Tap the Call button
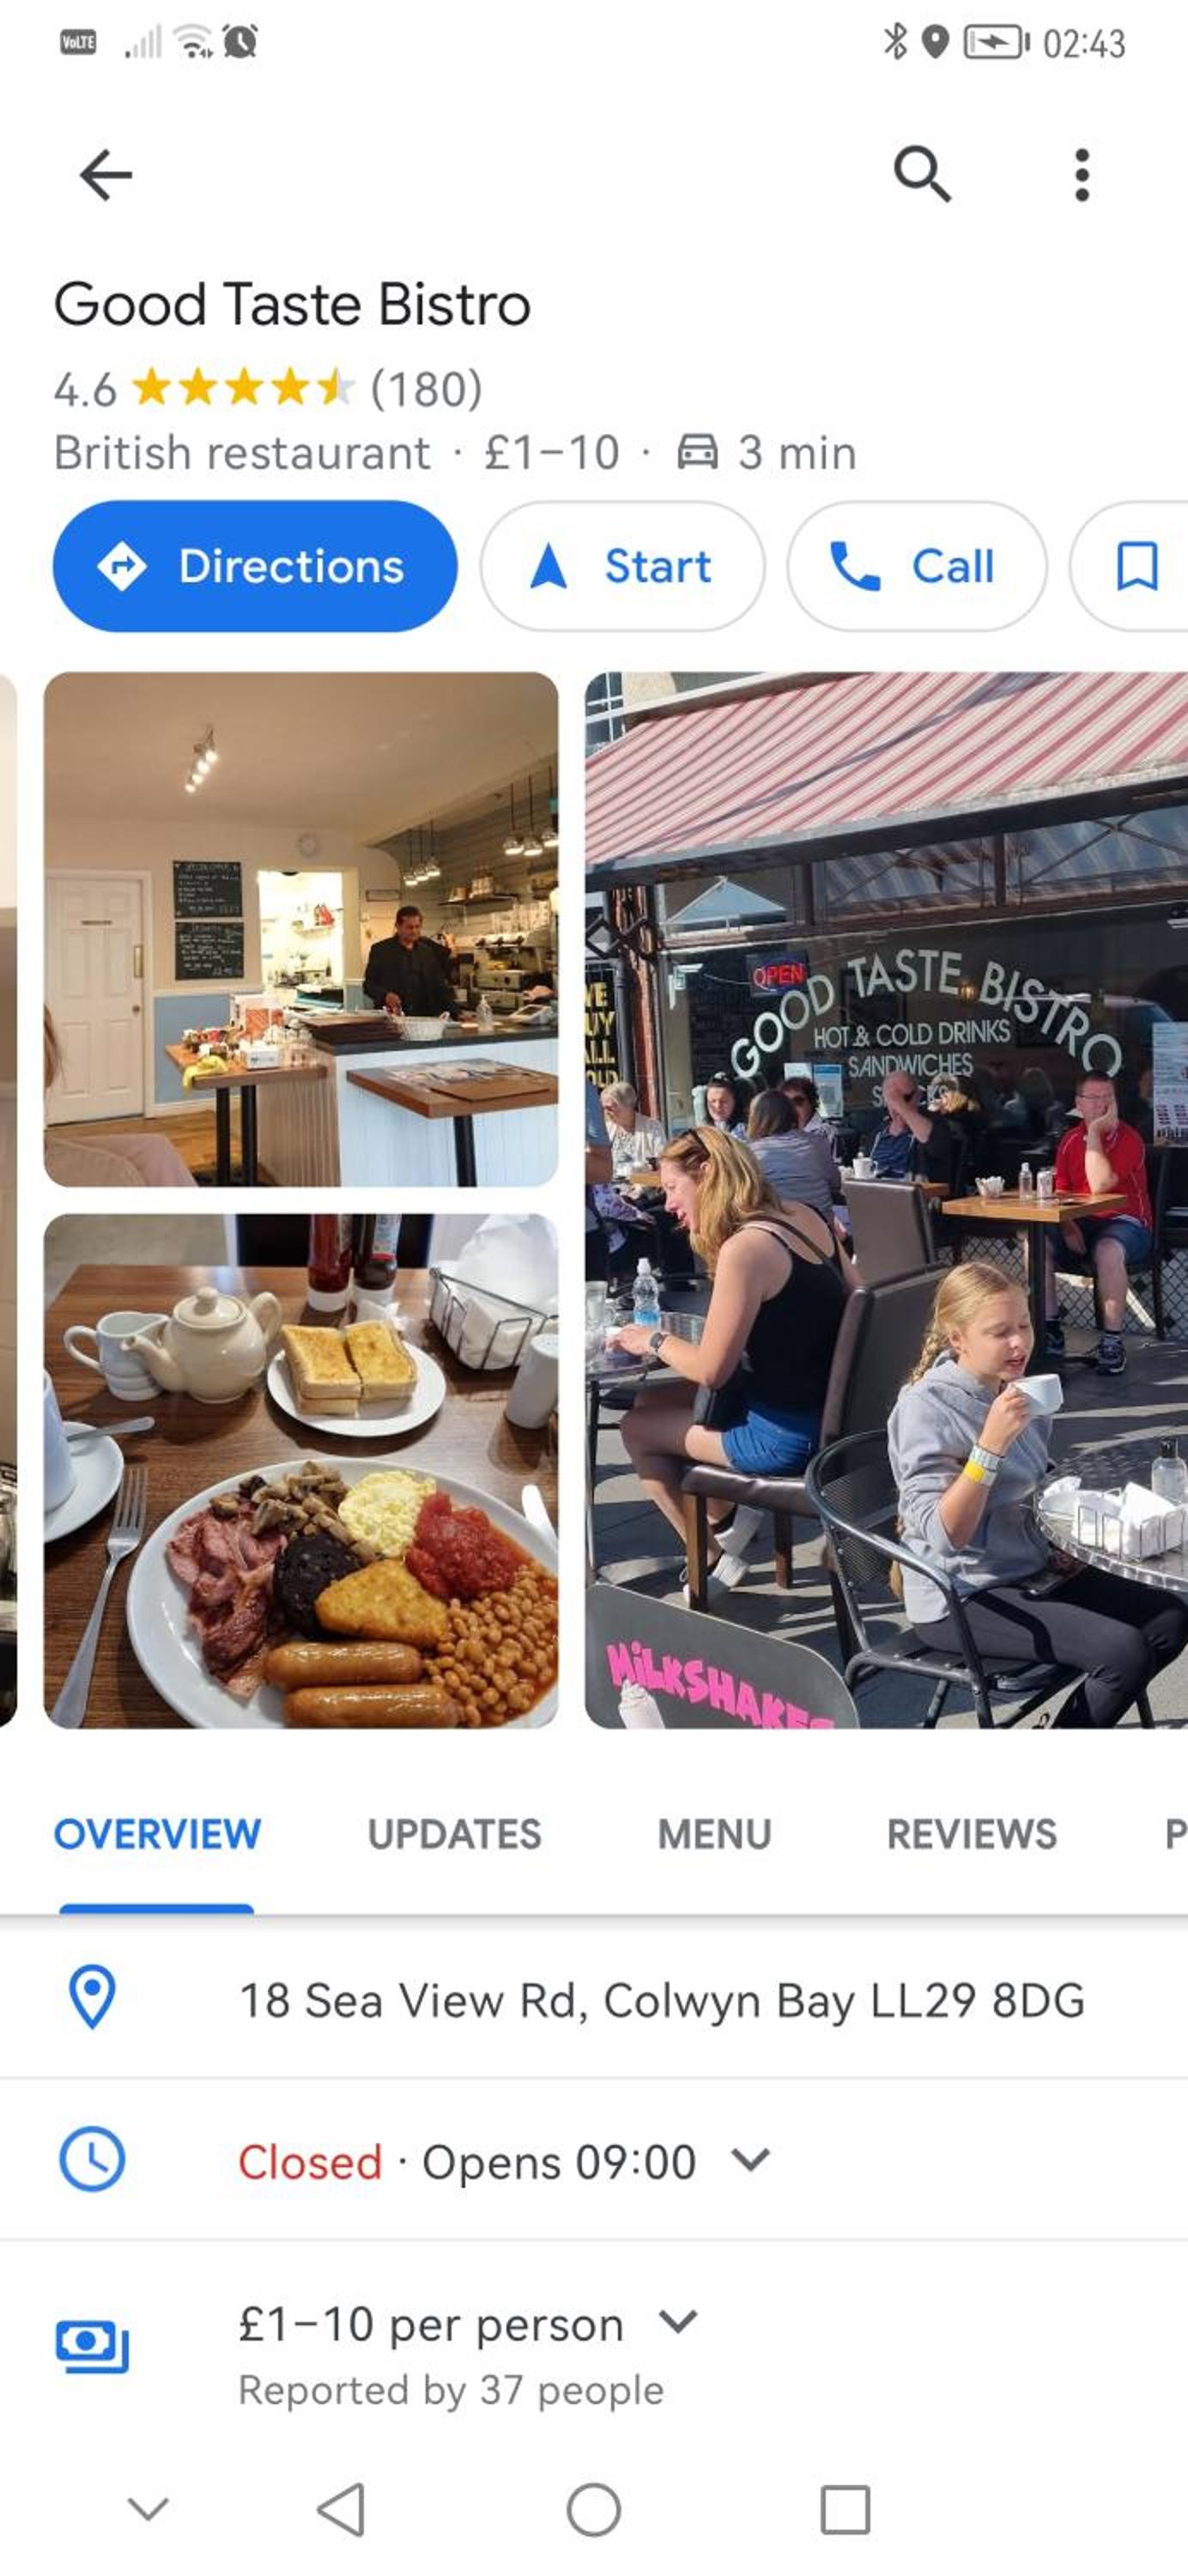Screen dimensions: 1188x2576 pyautogui.click(x=917, y=566)
